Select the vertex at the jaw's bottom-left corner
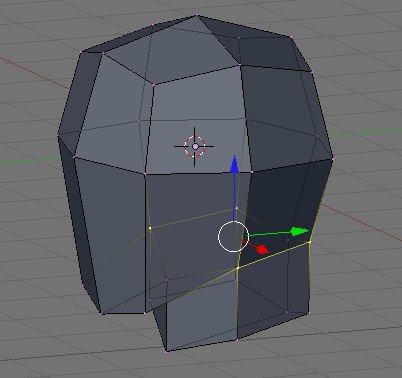402x378 pixels. pyautogui.click(x=101, y=314)
